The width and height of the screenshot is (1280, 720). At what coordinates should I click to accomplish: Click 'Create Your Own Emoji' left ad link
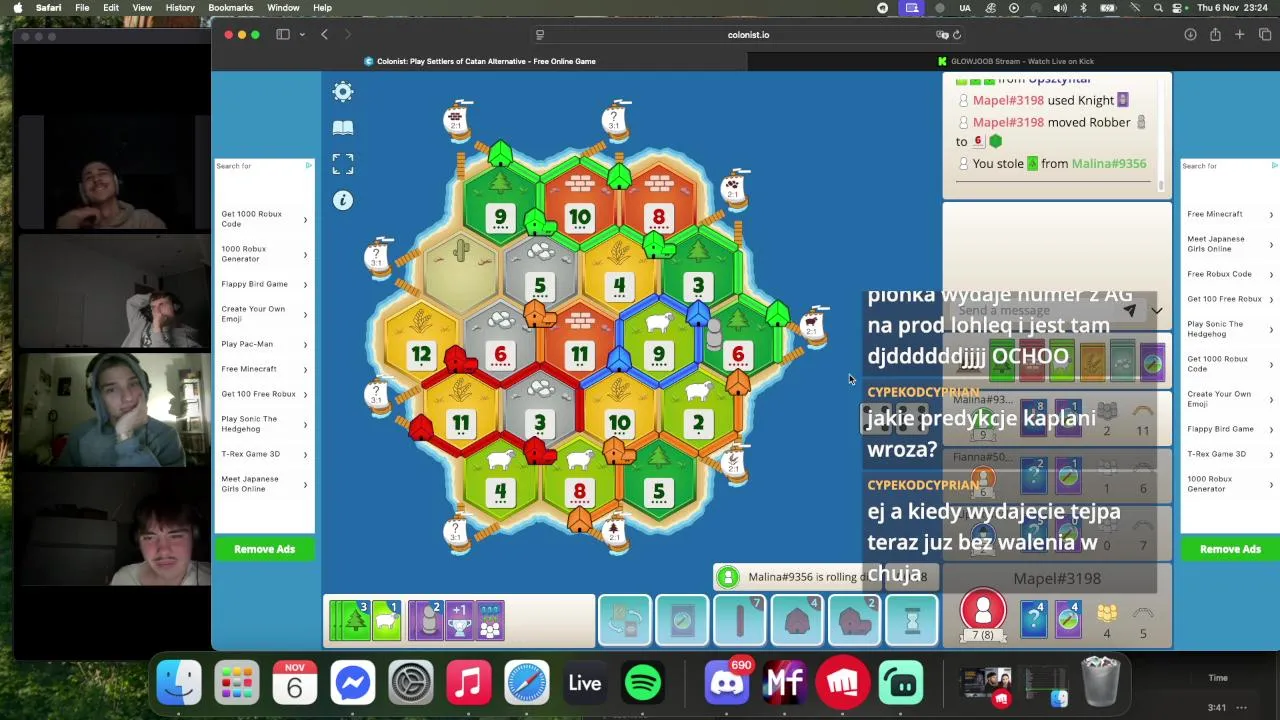click(x=253, y=314)
